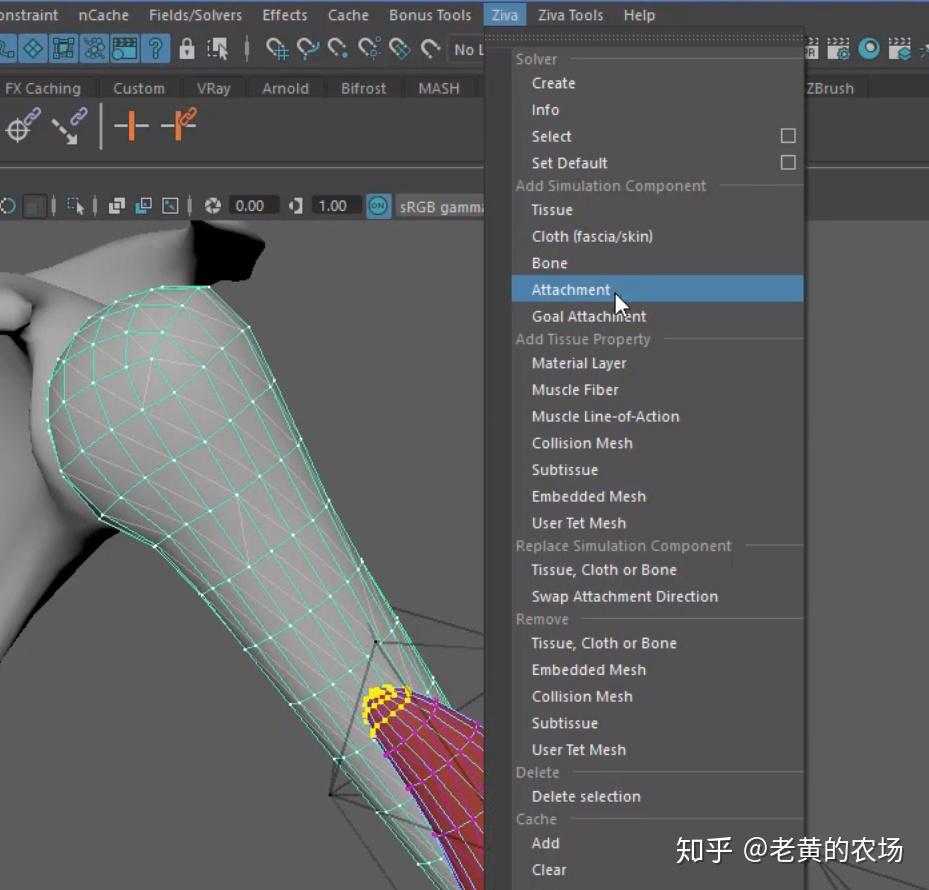Open the sRGB gamma view transform dropdown

pos(440,206)
